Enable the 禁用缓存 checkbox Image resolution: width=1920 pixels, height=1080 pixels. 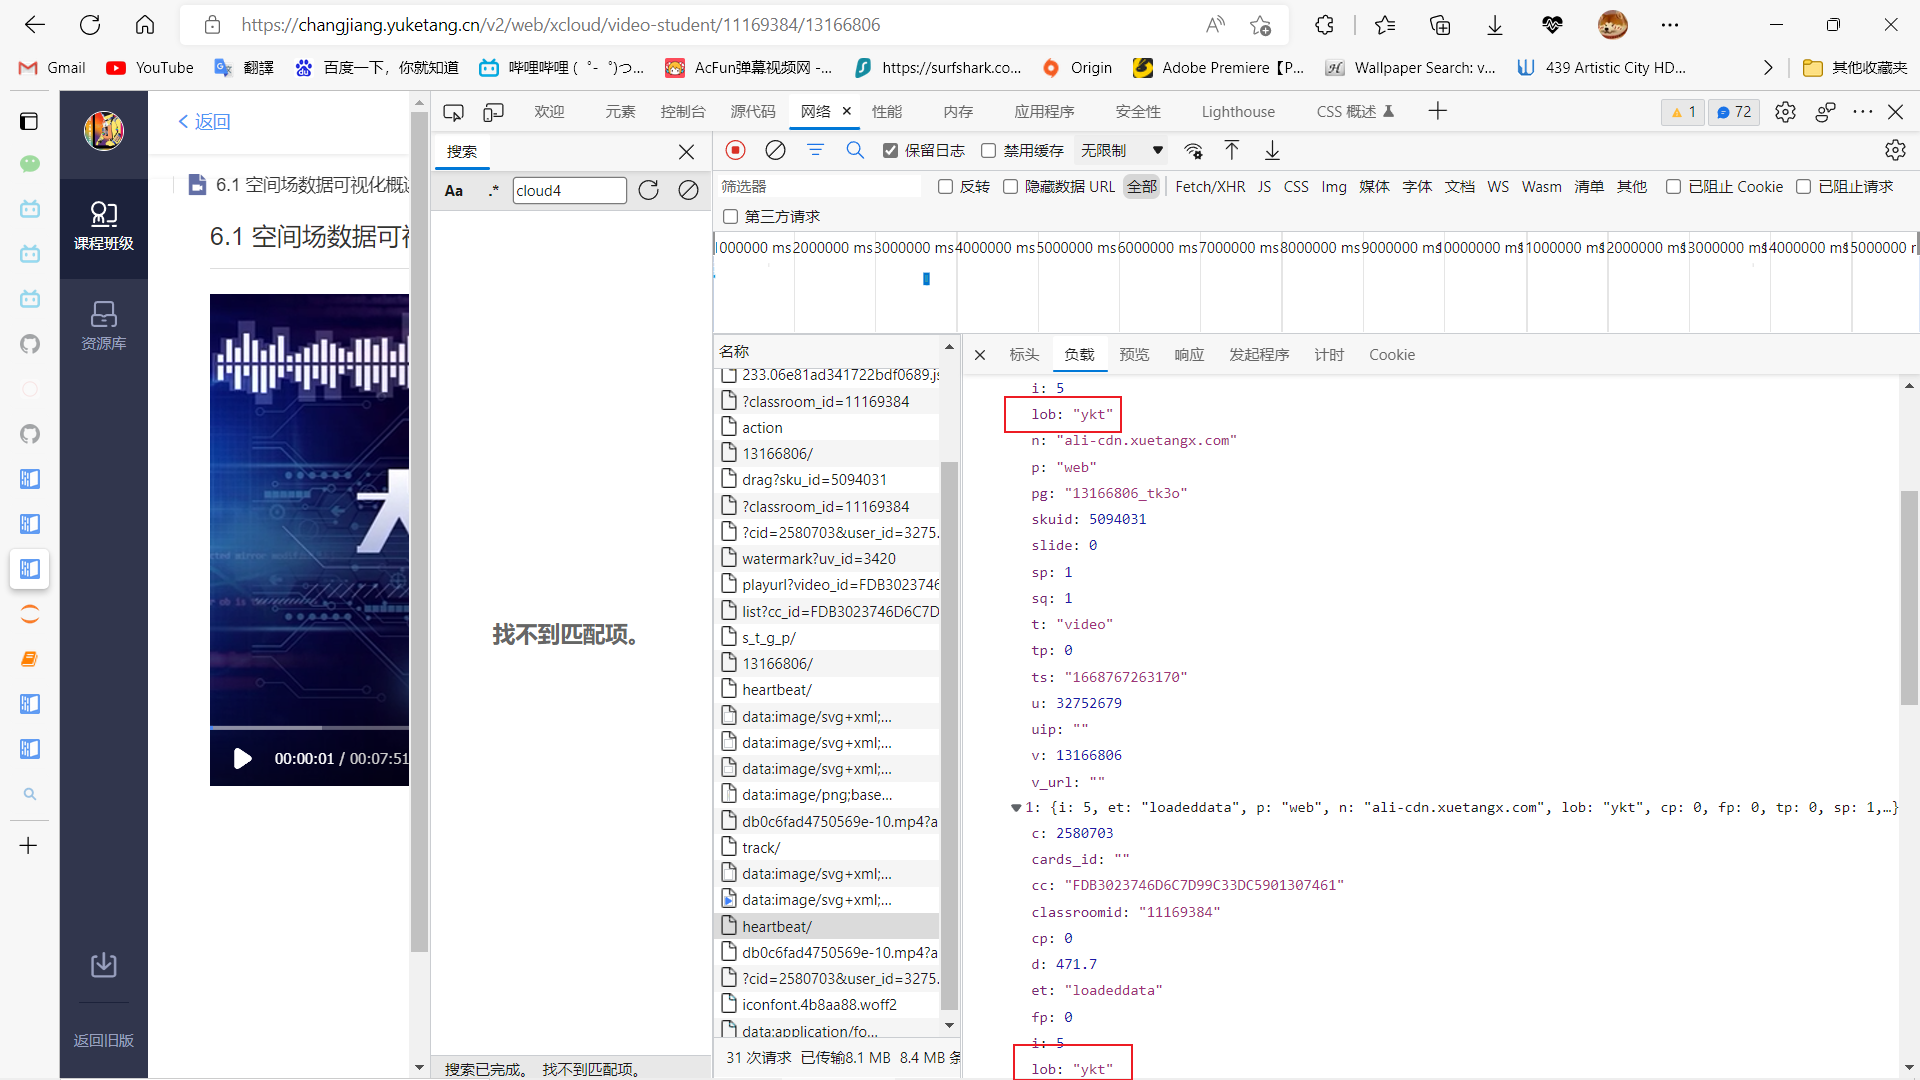pyautogui.click(x=990, y=150)
